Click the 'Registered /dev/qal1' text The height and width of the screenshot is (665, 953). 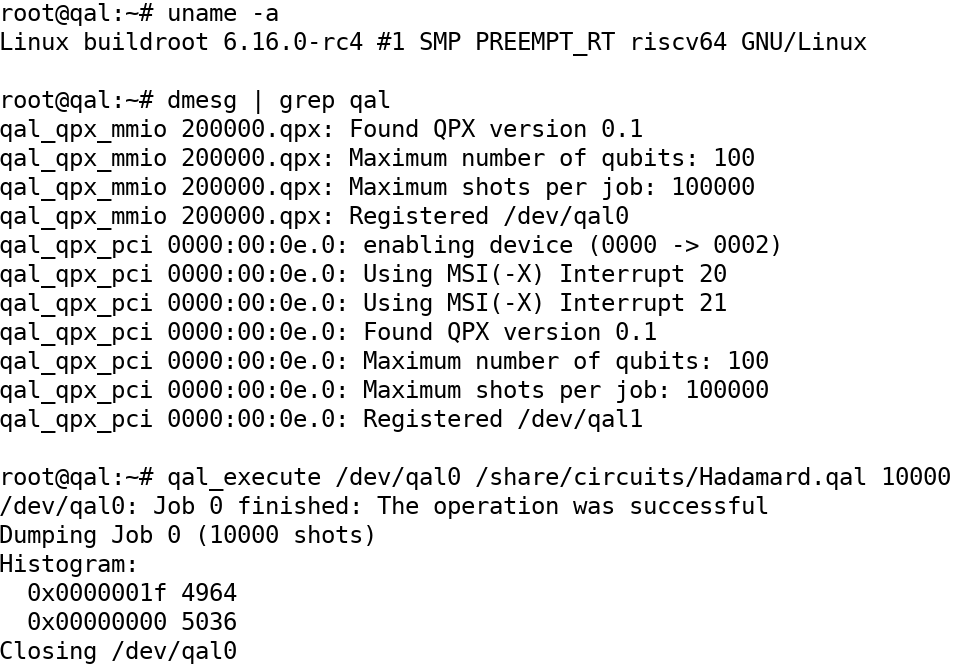[x=503, y=419]
